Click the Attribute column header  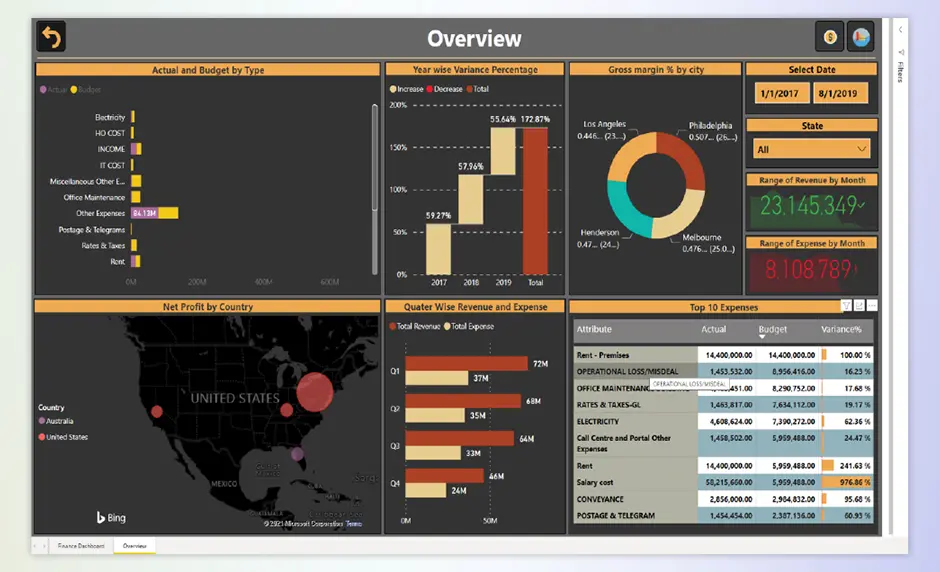coord(594,329)
